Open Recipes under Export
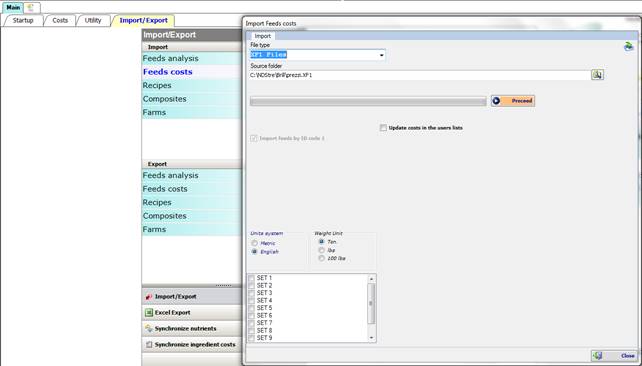This screenshot has height=366, width=642. tap(192, 203)
